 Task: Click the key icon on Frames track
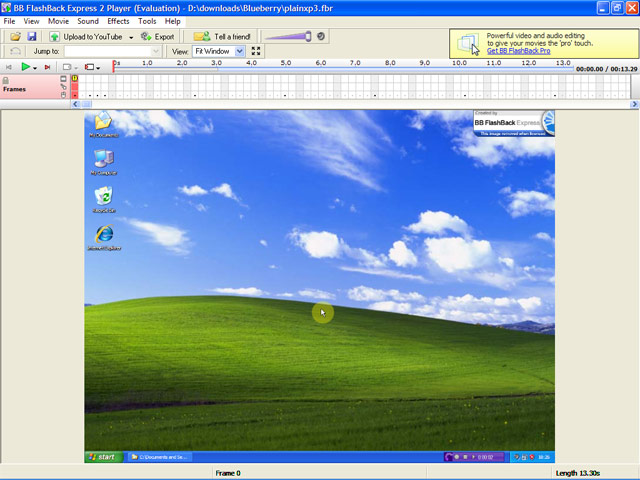pyautogui.click(x=63, y=87)
